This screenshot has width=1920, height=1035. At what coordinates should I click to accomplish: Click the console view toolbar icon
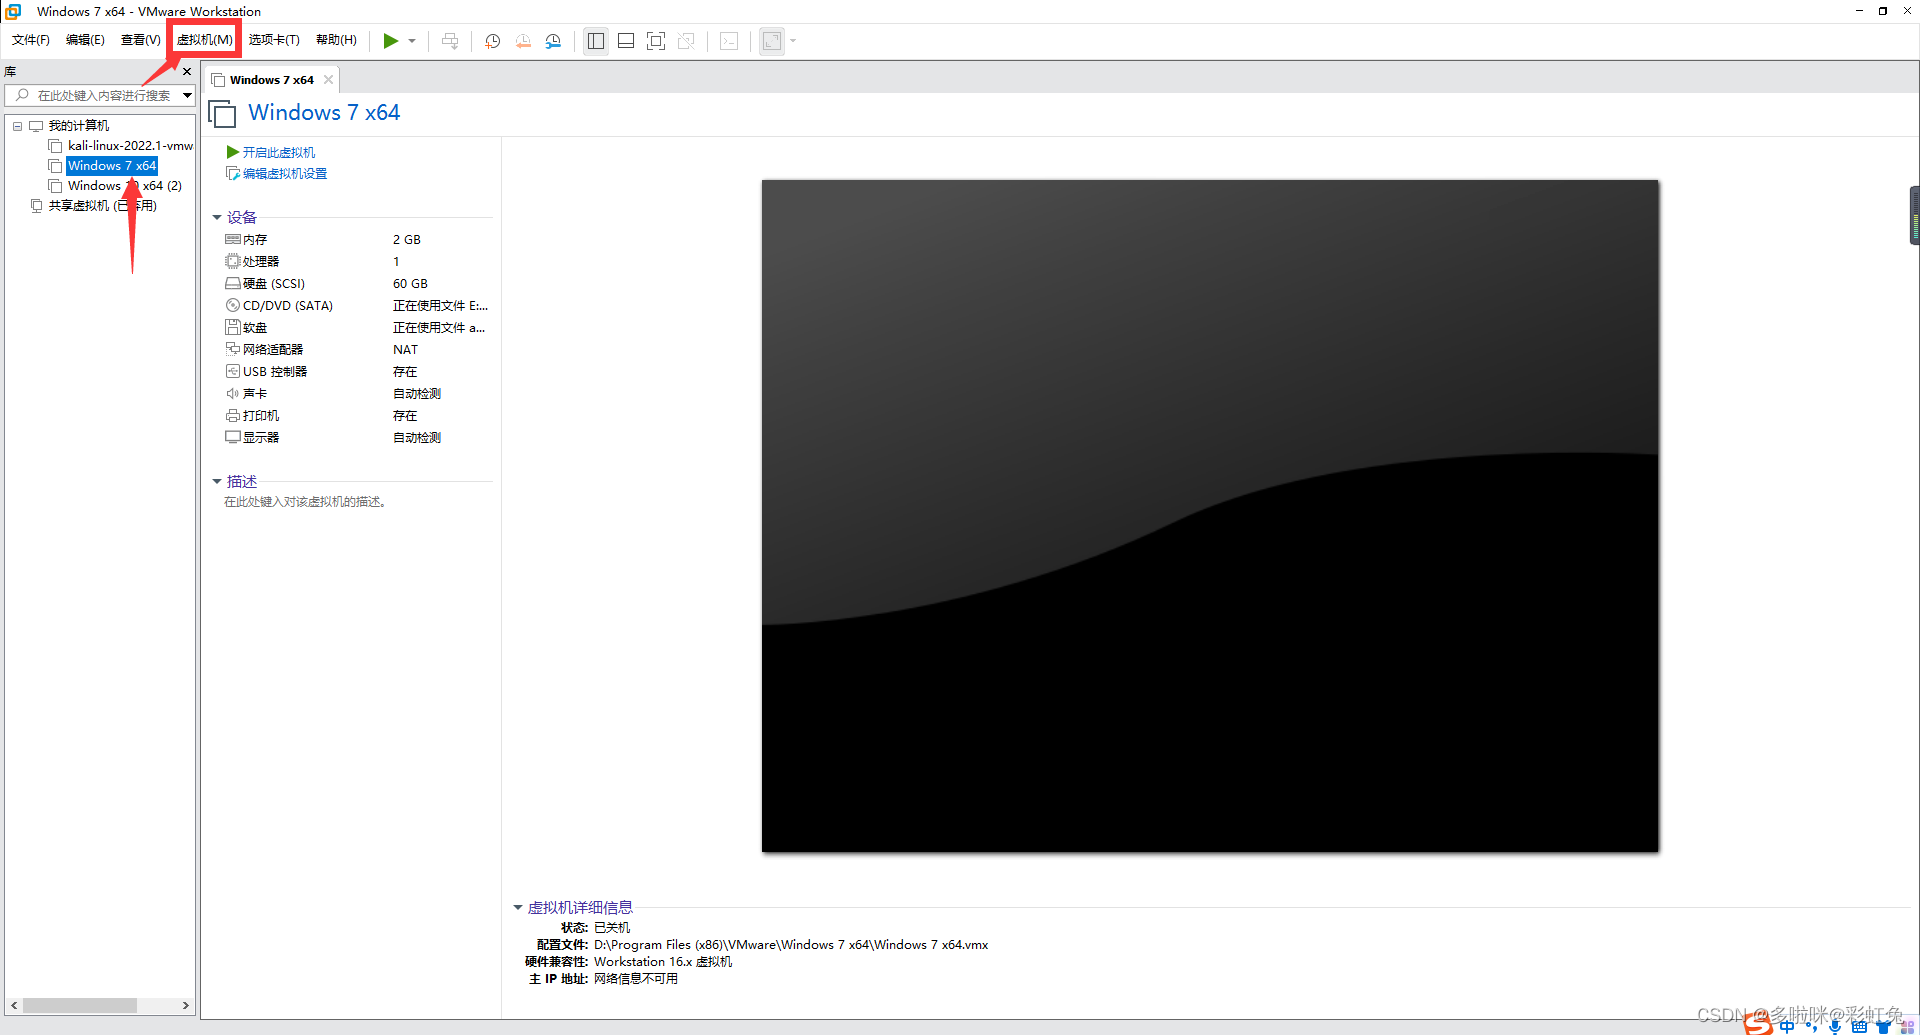click(x=730, y=41)
